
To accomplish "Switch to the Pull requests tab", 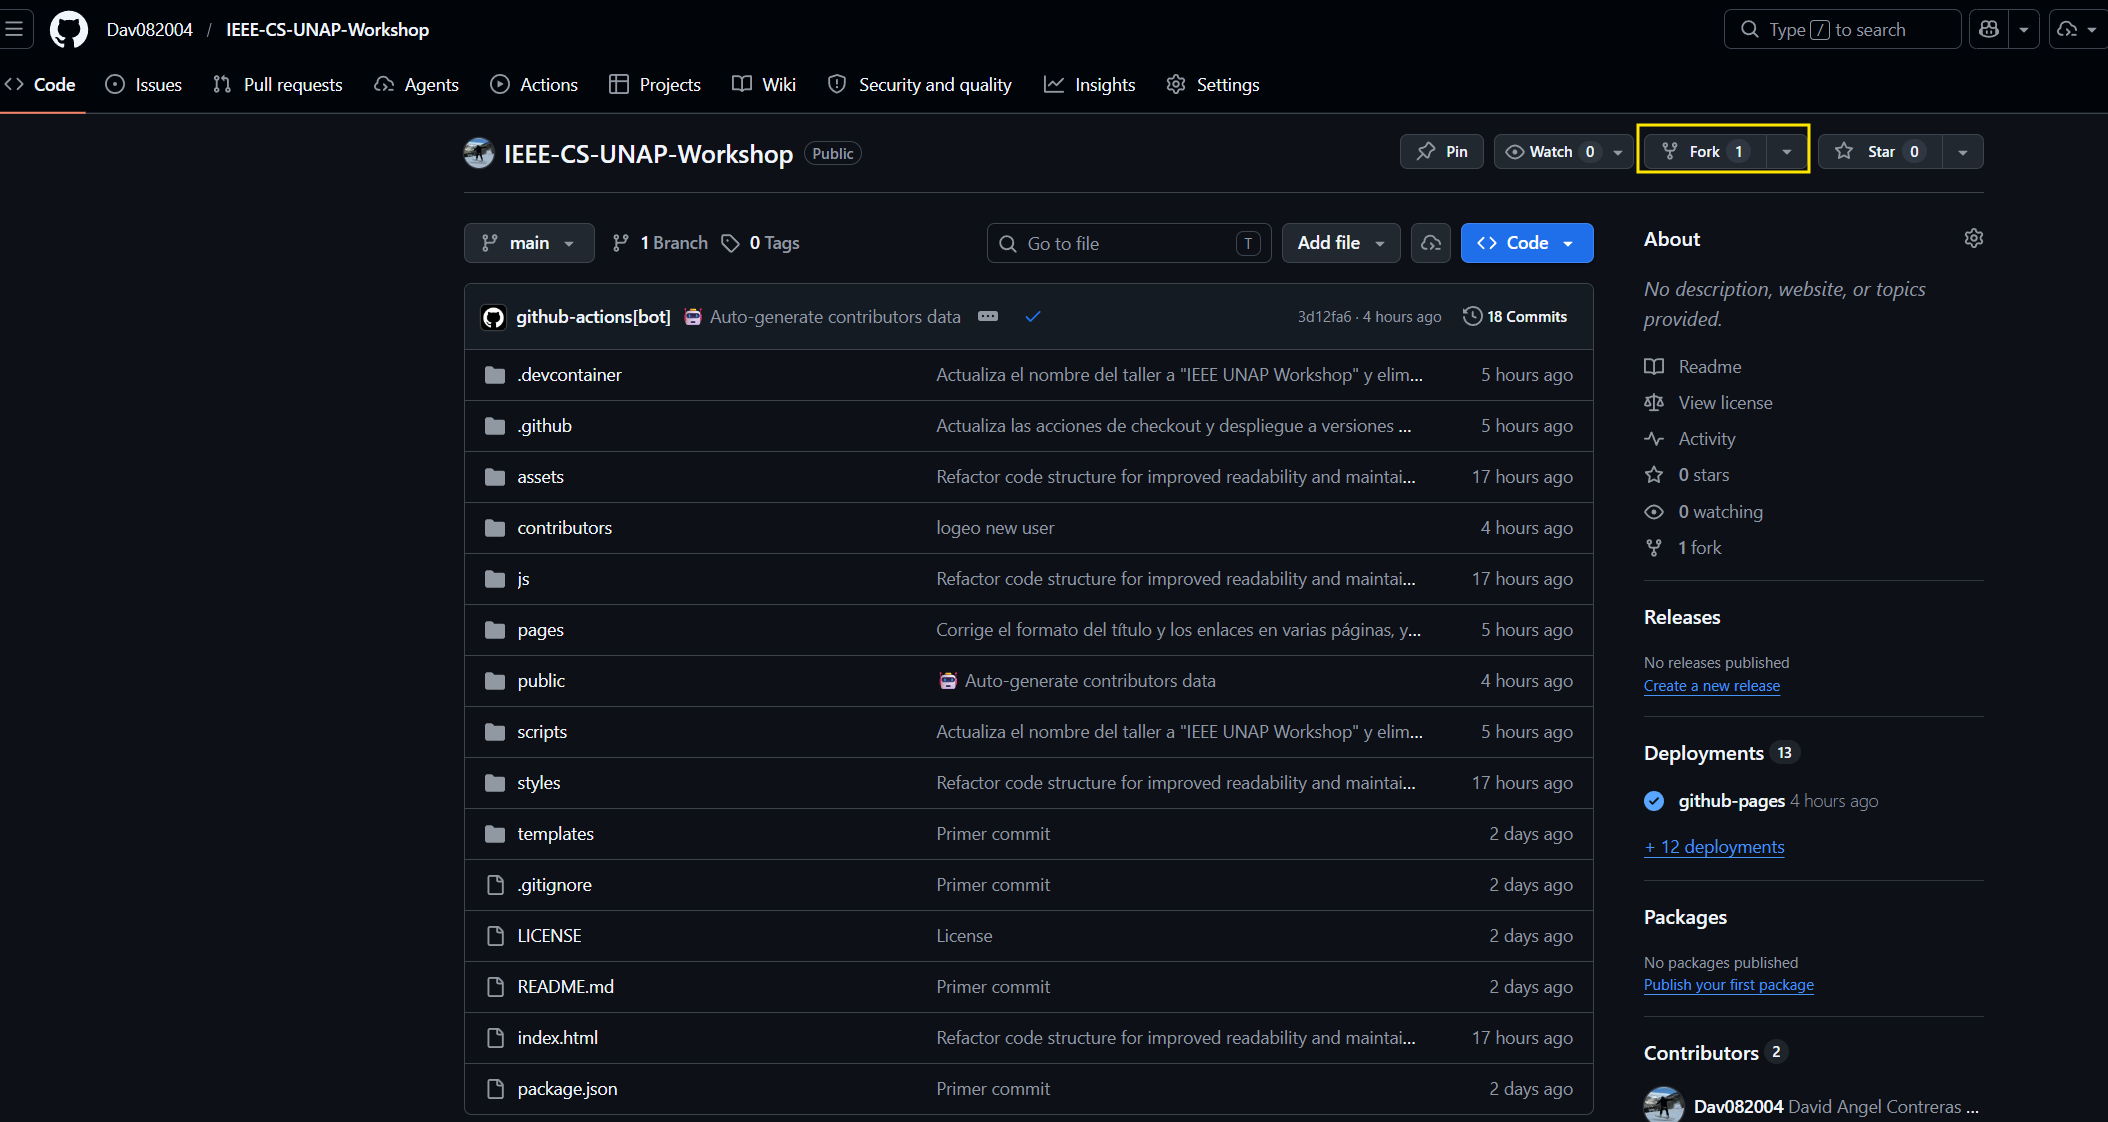I will coord(278,84).
